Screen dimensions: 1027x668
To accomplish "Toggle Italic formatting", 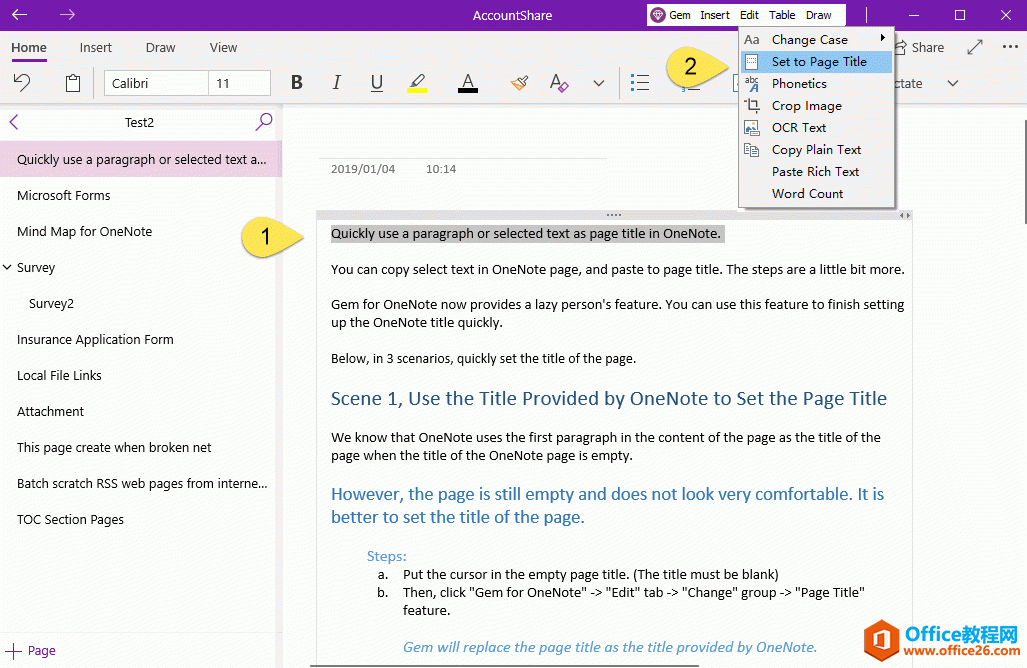I will pyautogui.click(x=336, y=83).
